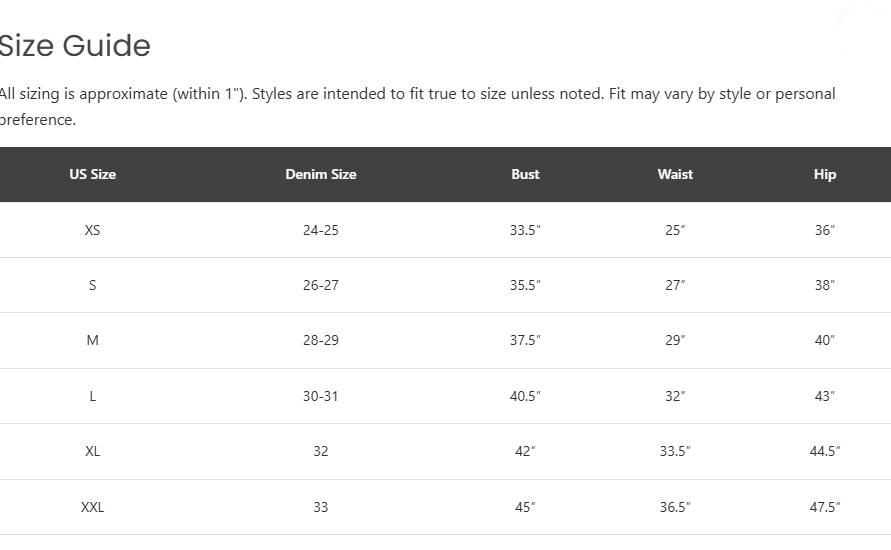The height and width of the screenshot is (550, 891).
Task: Select the XL size row label
Action: tap(93, 451)
